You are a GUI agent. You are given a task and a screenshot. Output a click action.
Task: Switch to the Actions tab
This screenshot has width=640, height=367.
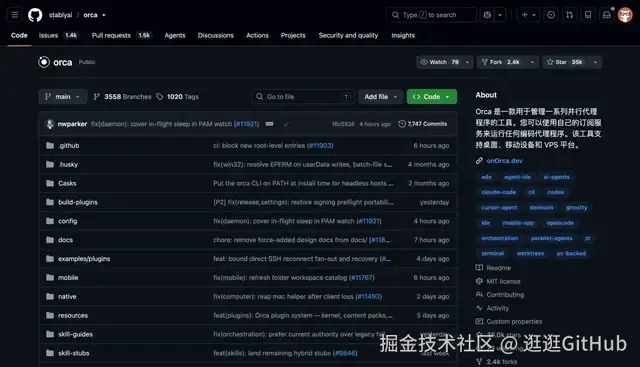tap(257, 36)
